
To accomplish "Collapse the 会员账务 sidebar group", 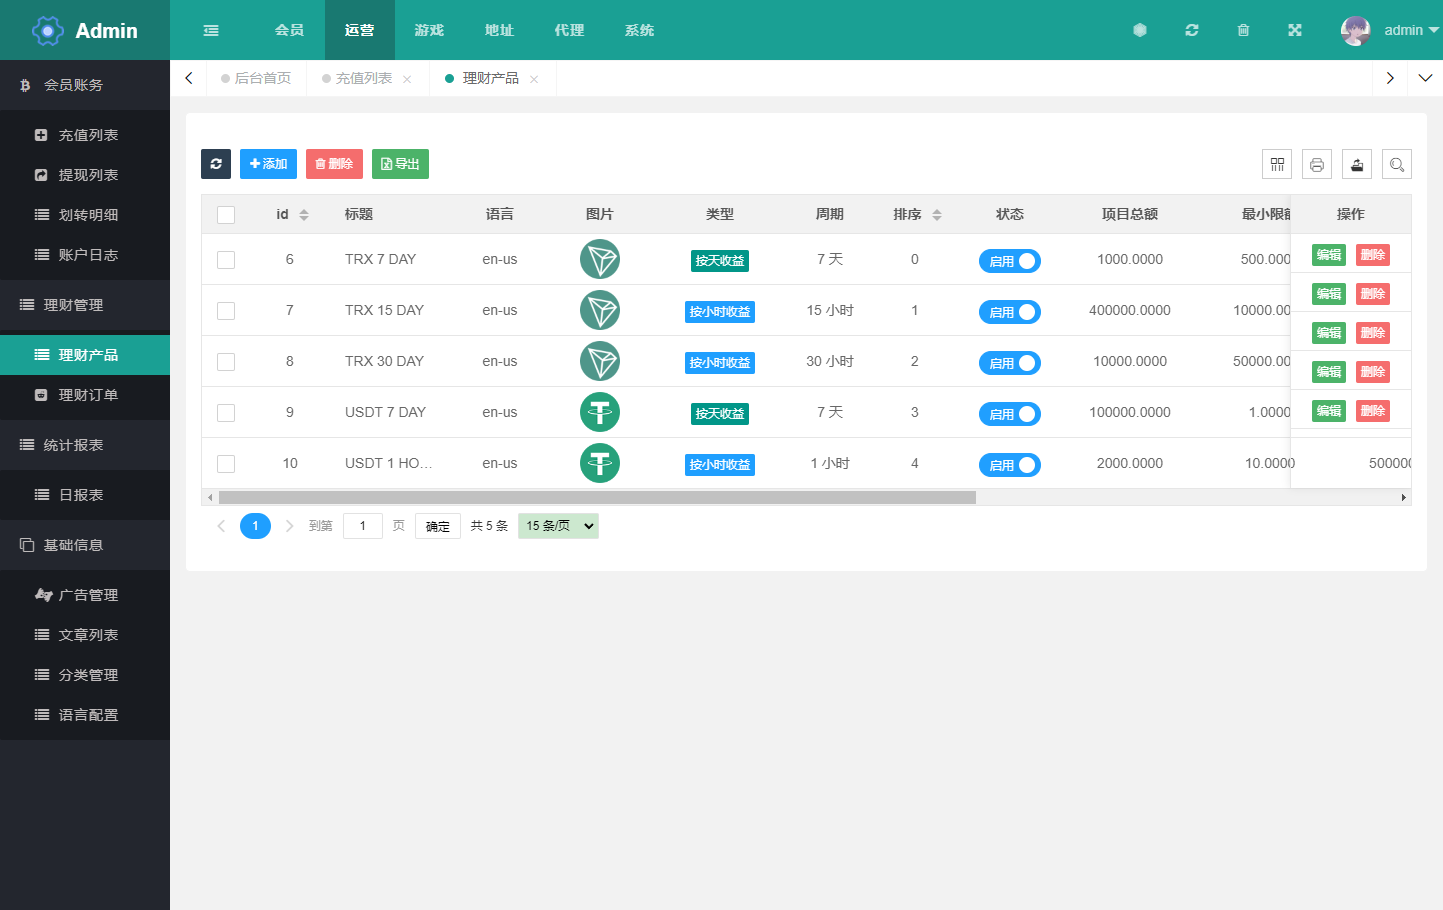I will (x=85, y=85).
